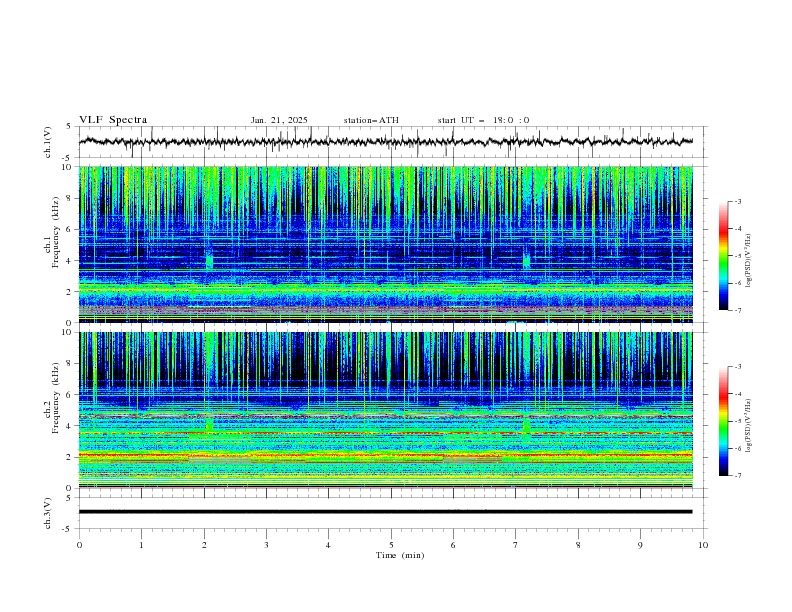This screenshot has width=792, height=612.
Task: Click time axis tick label "10"
Action: pos(703,545)
